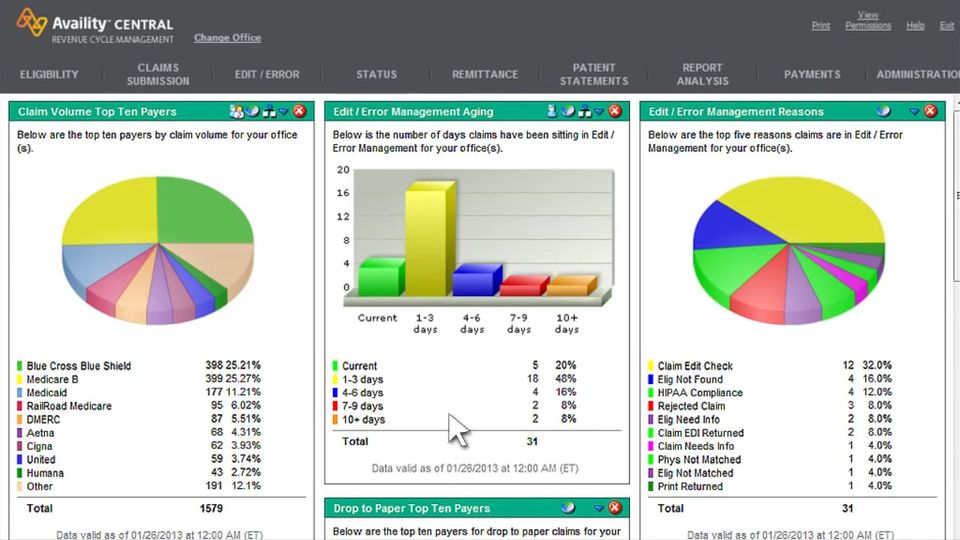960x540 pixels.
Task: Click chart icon in Drop to Paper panel header
Action: coord(568,508)
